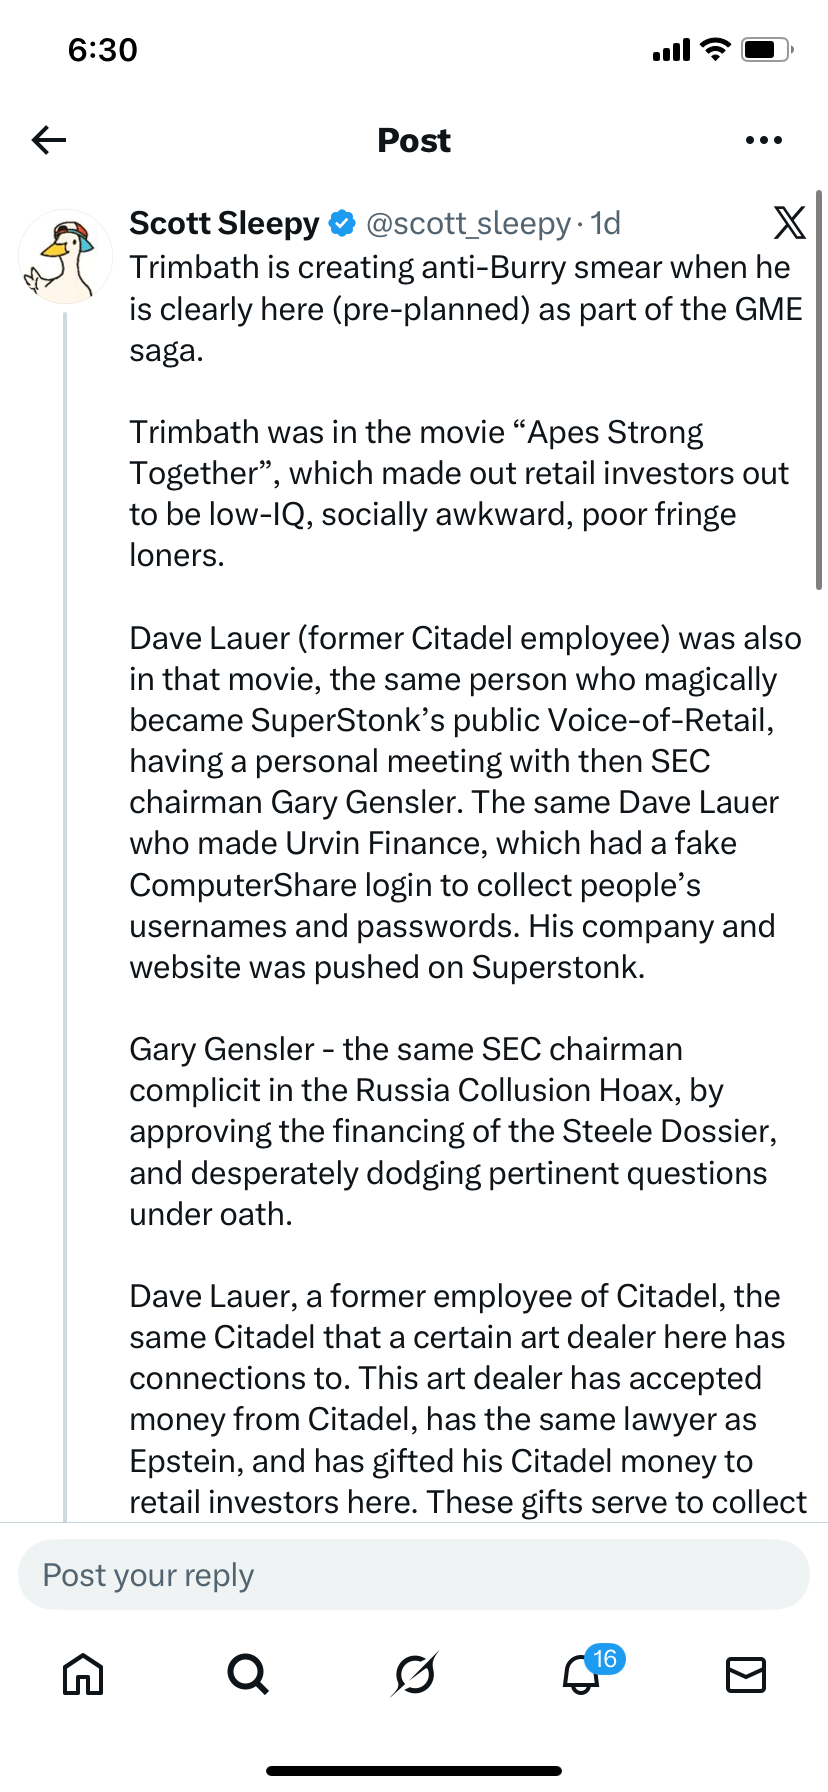The image size is (828, 1792).
Task: Tap the blue verified badge
Action: point(342,223)
